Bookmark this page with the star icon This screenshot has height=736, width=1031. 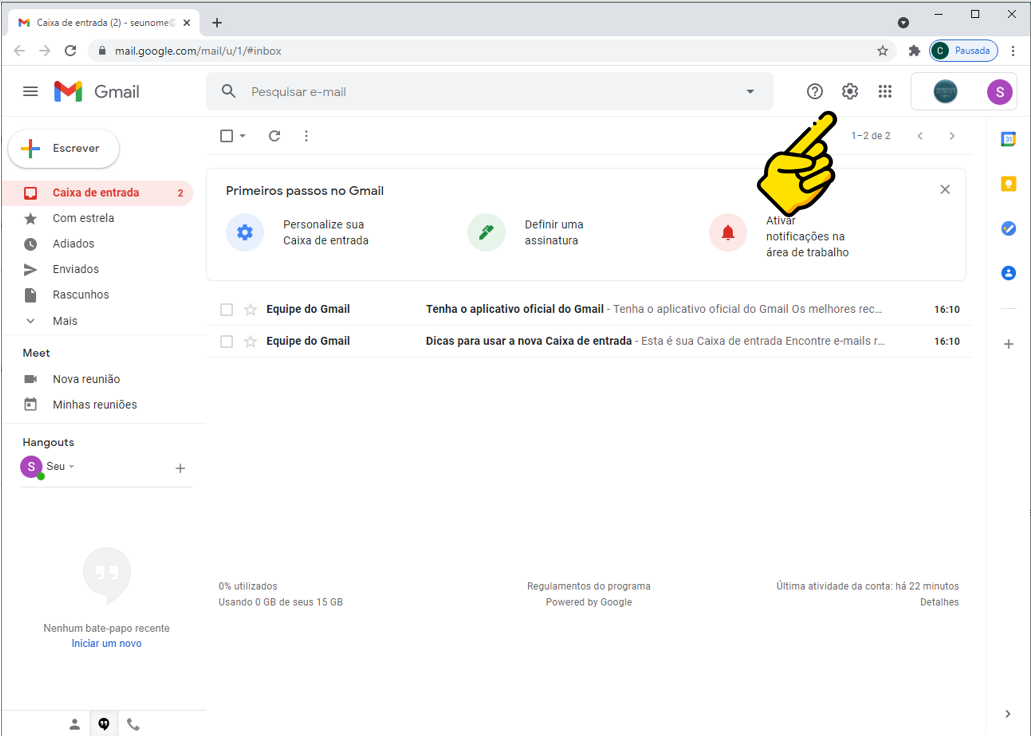882,51
